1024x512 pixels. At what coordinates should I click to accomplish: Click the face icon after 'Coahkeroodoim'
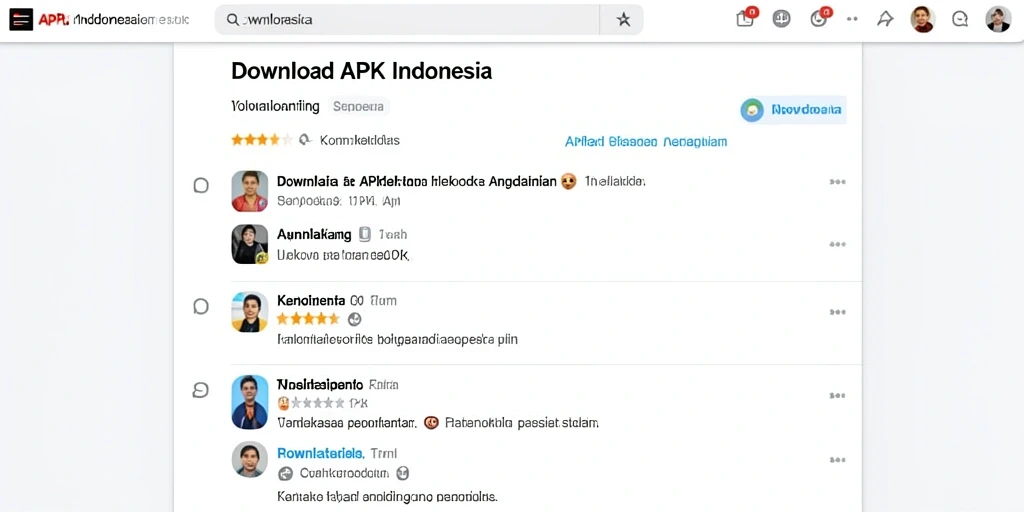(403, 473)
